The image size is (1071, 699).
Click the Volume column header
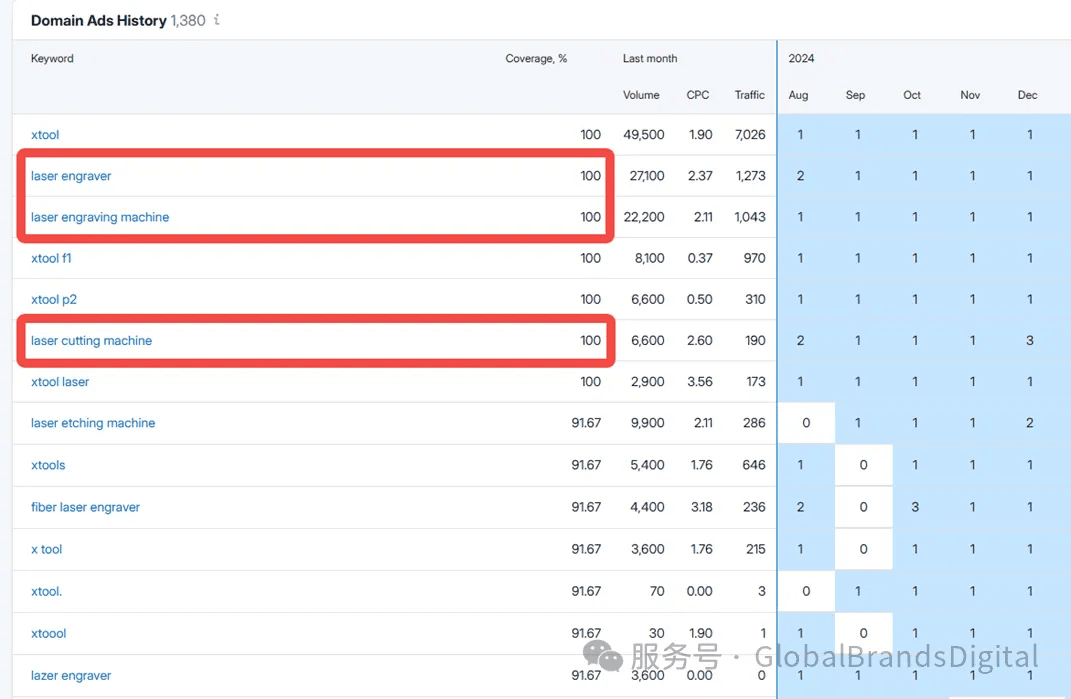tap(641, 95)
